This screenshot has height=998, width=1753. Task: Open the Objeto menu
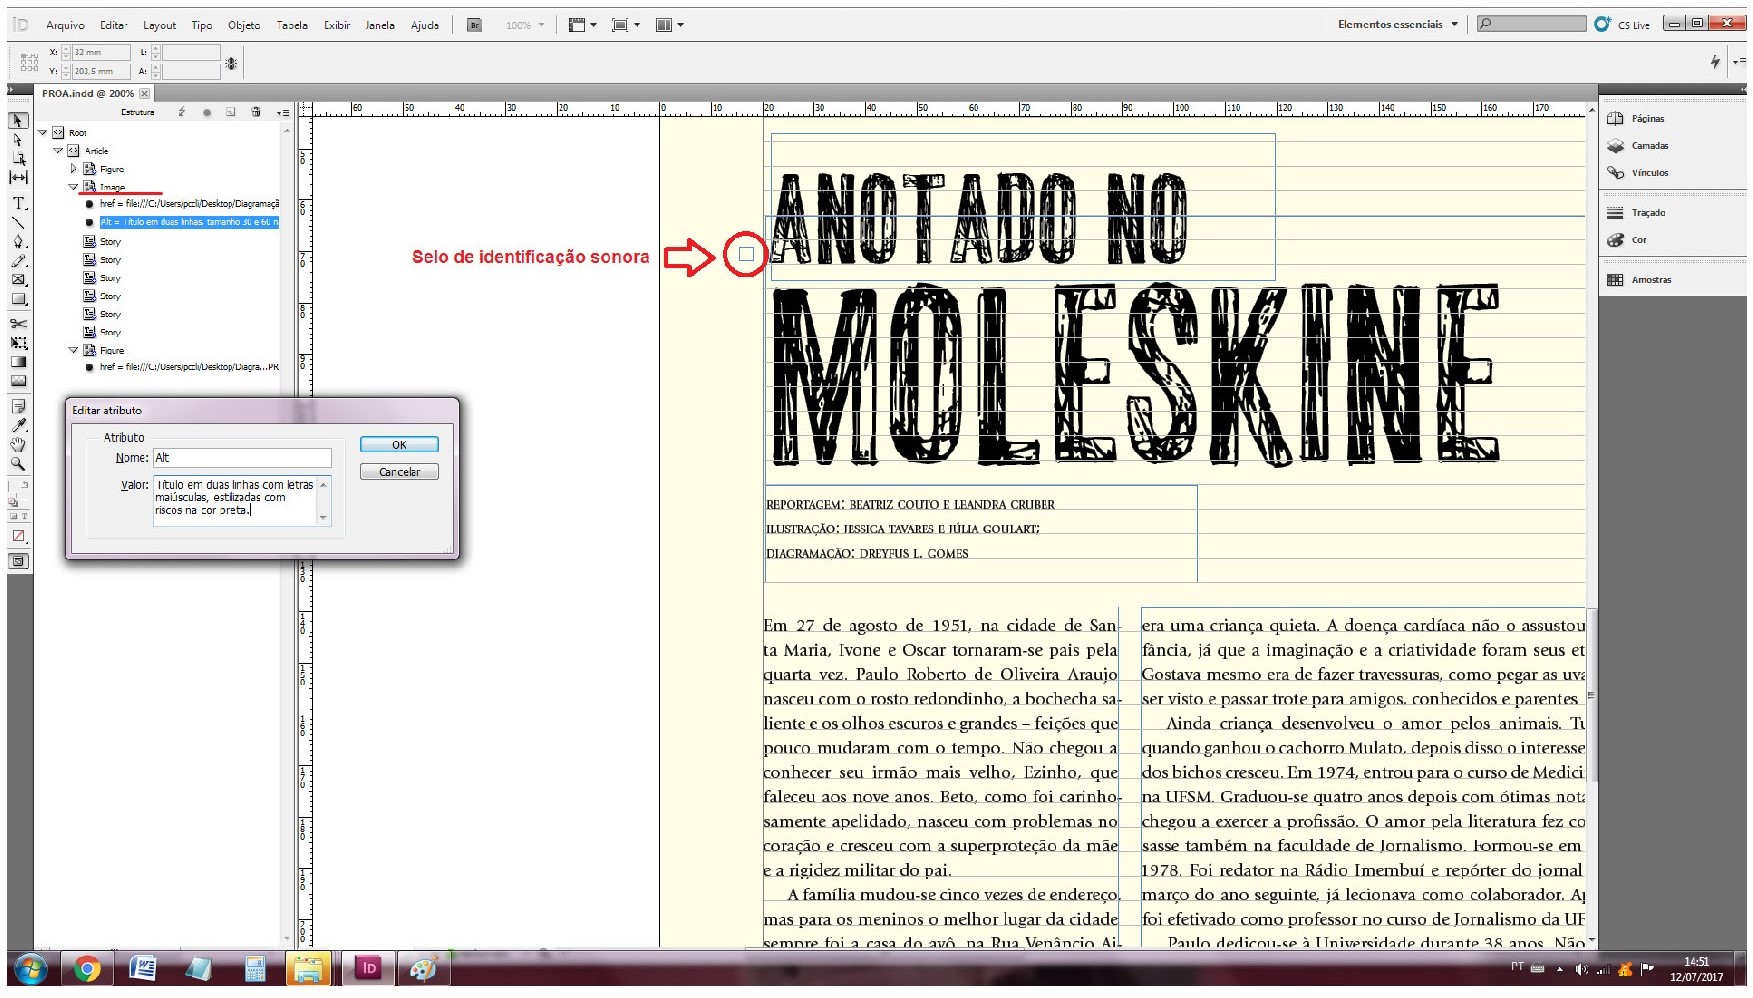(244, 25)
